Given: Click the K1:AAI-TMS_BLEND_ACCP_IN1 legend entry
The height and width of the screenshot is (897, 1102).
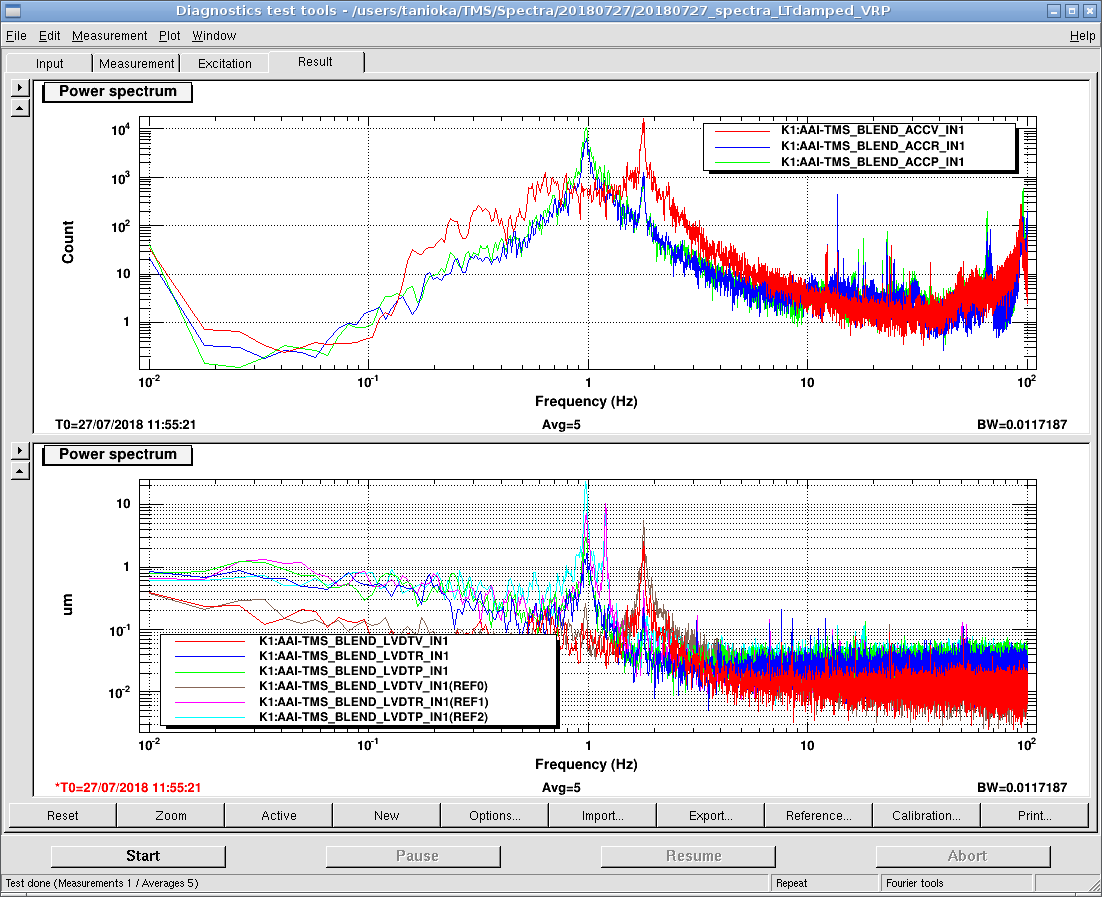Looking at the screenshot, I should point(871,161).
